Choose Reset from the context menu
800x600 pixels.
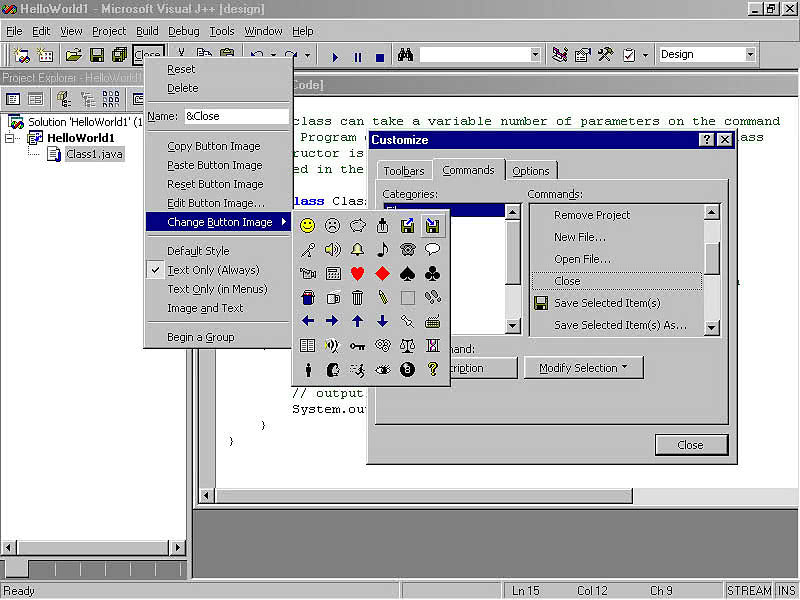click(x=218, y=69)
